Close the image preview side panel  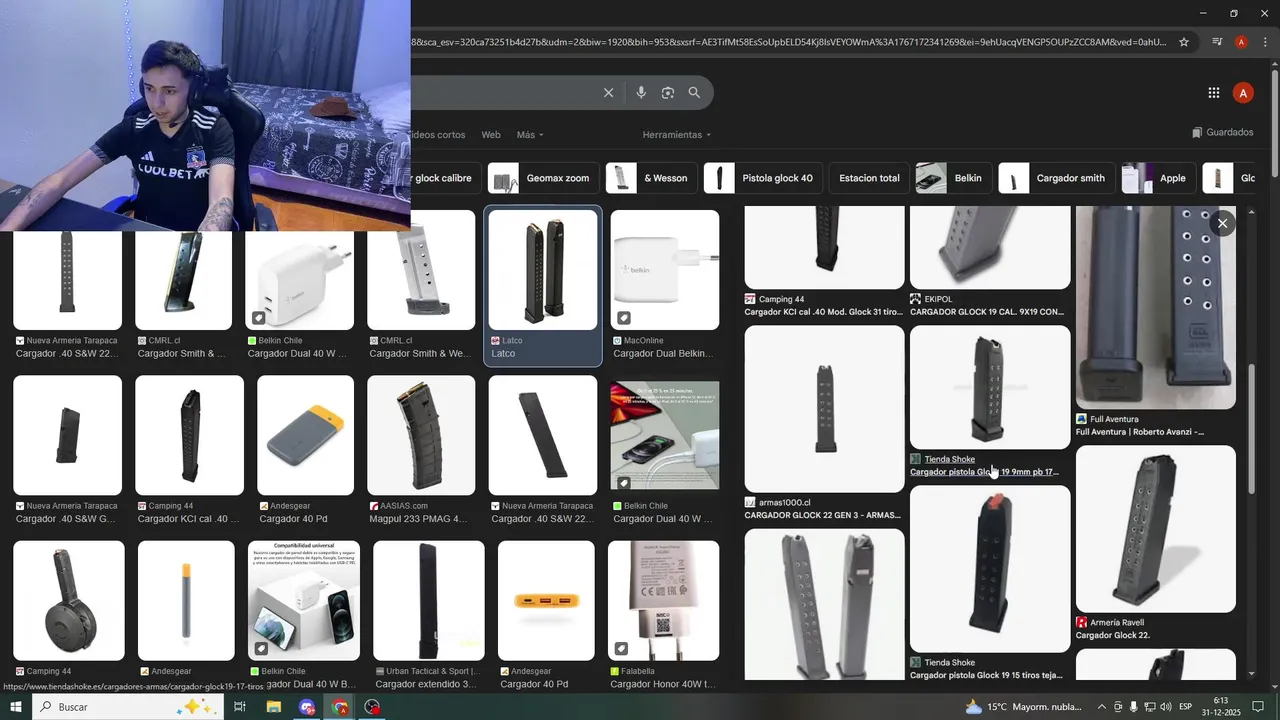[1222, 224]
